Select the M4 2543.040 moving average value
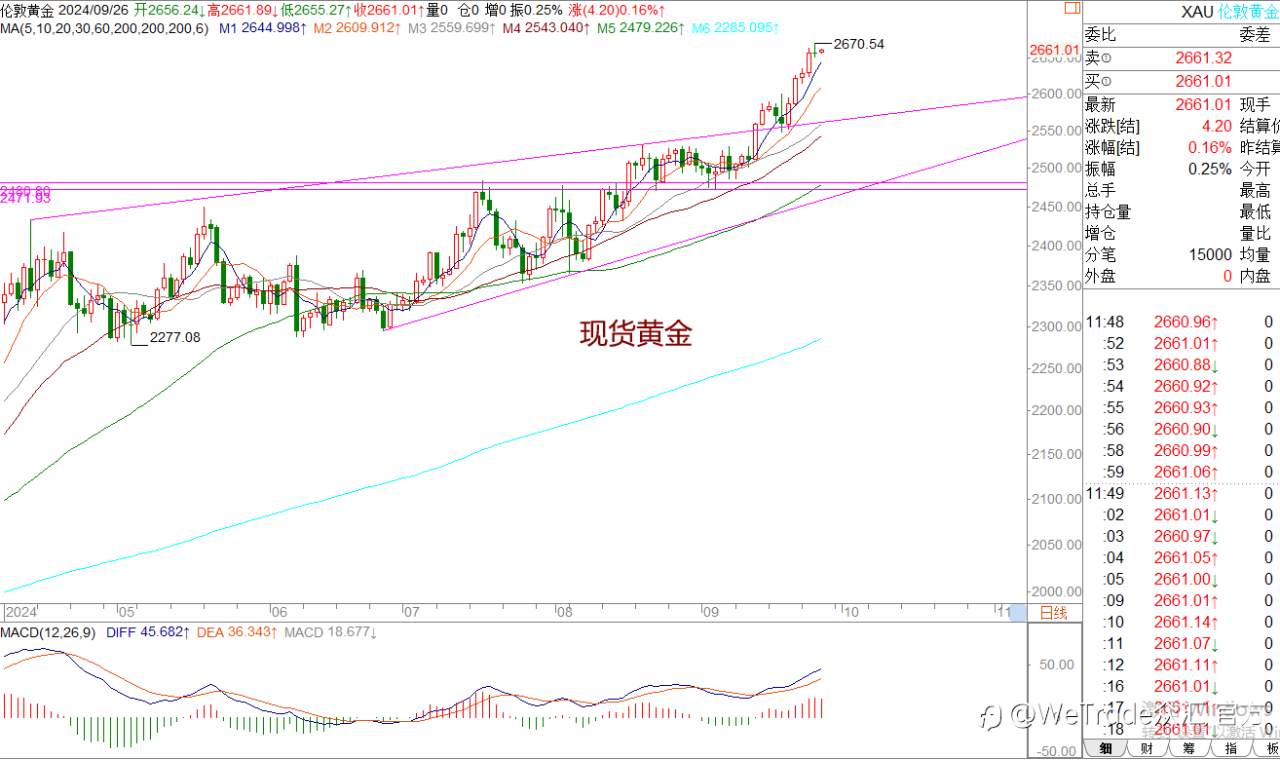 coord(545,29)
